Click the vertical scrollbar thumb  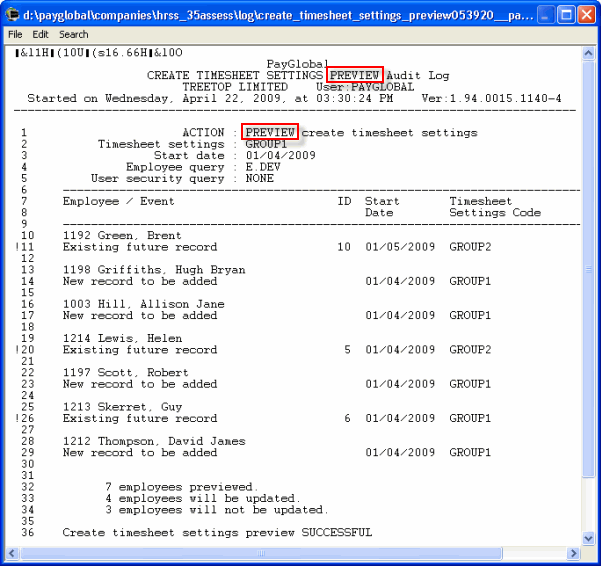[588, 269]
